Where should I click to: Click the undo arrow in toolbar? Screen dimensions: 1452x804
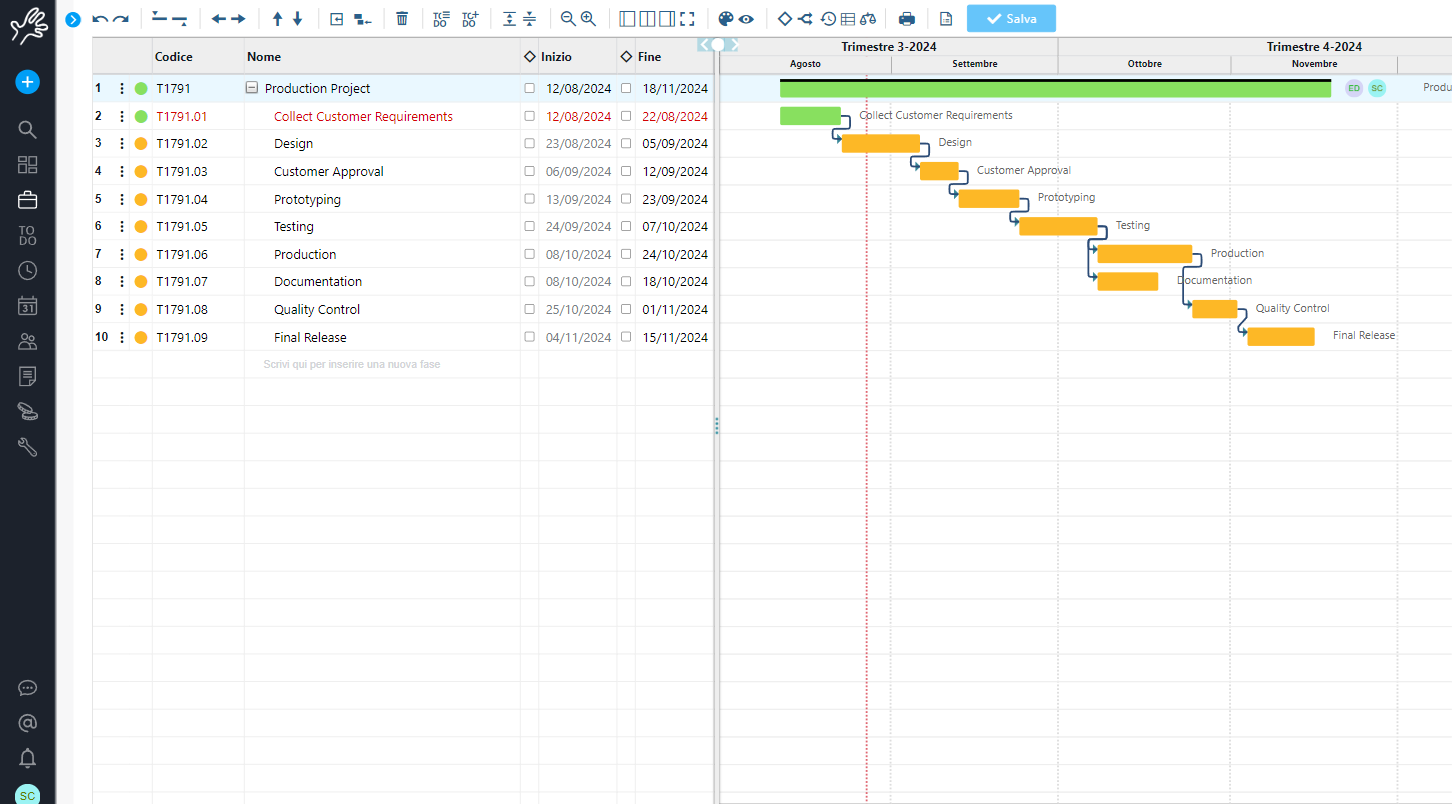point(100,19)
